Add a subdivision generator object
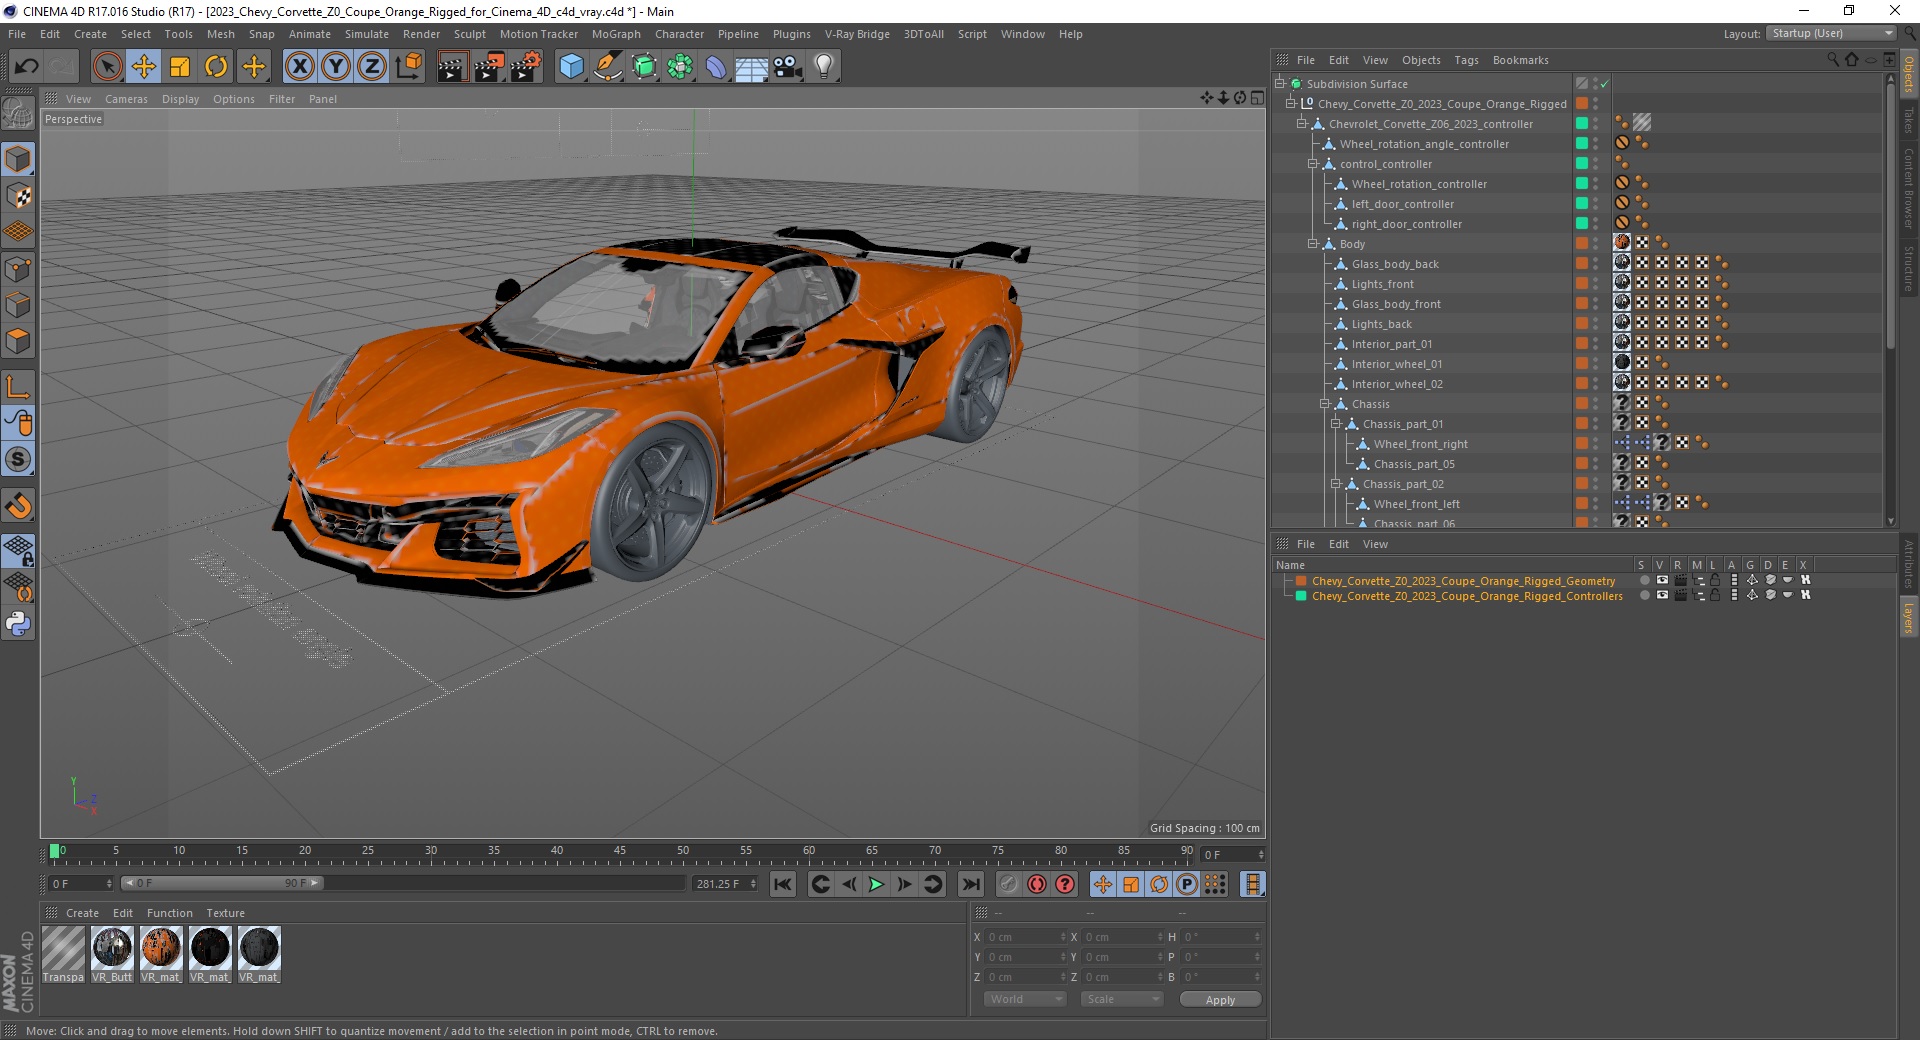This screenshot has height=1040, width=1920. (x=644, y=67)
